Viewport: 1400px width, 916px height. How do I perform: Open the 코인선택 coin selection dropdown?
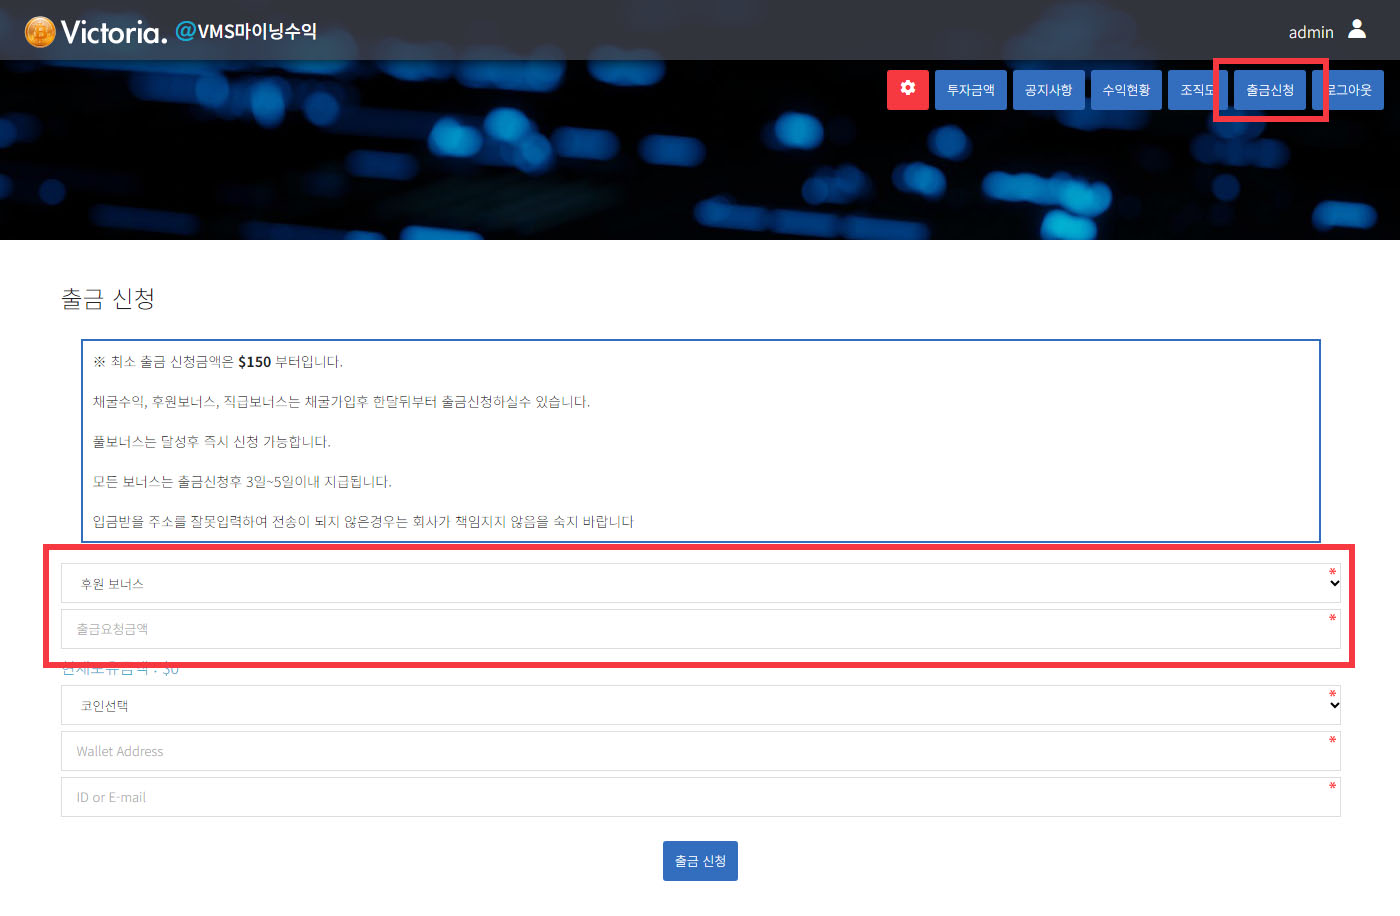click(700, 706)
